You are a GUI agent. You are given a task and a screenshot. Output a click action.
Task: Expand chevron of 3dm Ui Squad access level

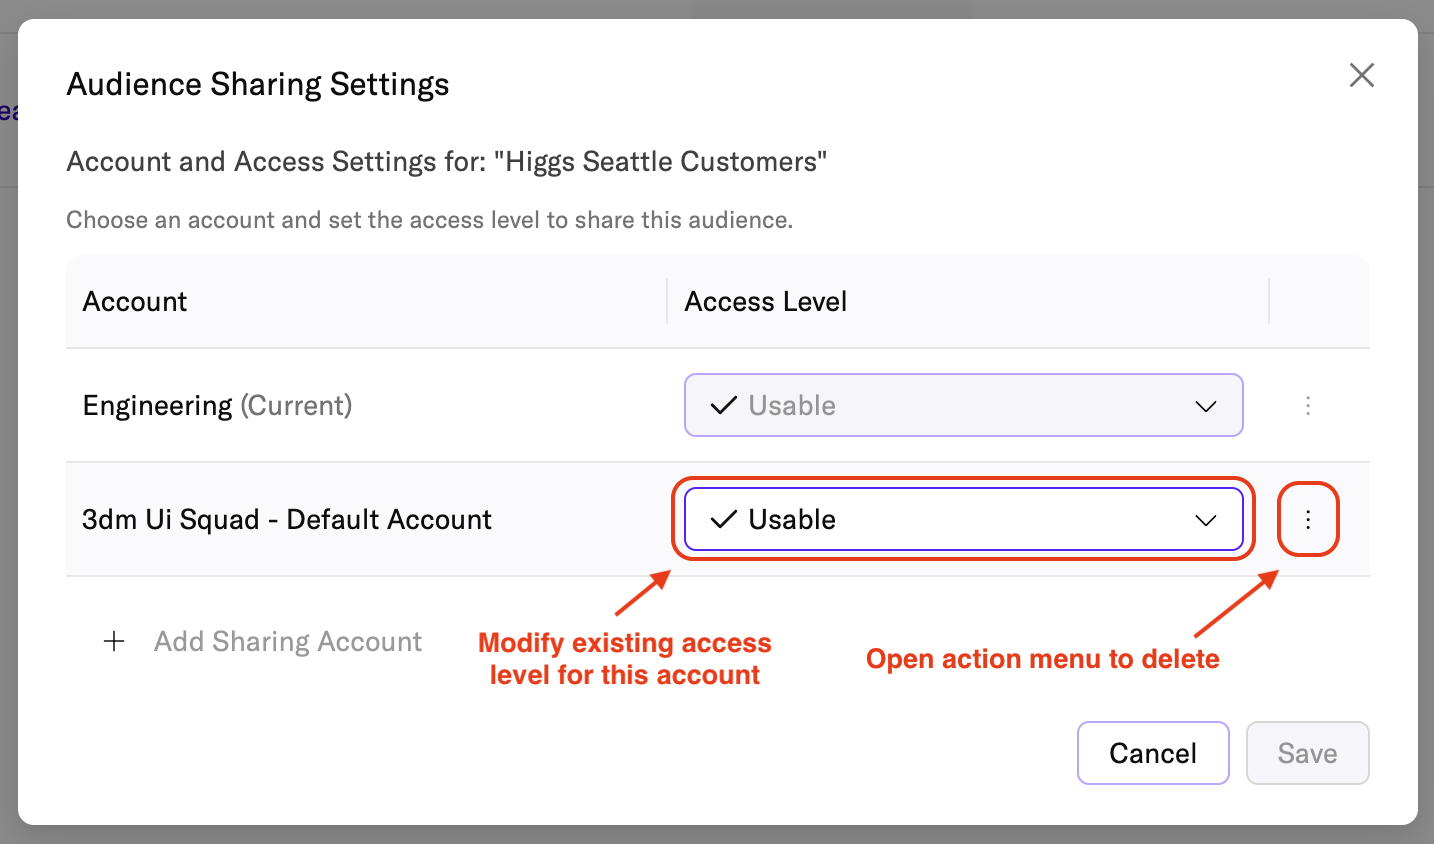click(1206, 520)
